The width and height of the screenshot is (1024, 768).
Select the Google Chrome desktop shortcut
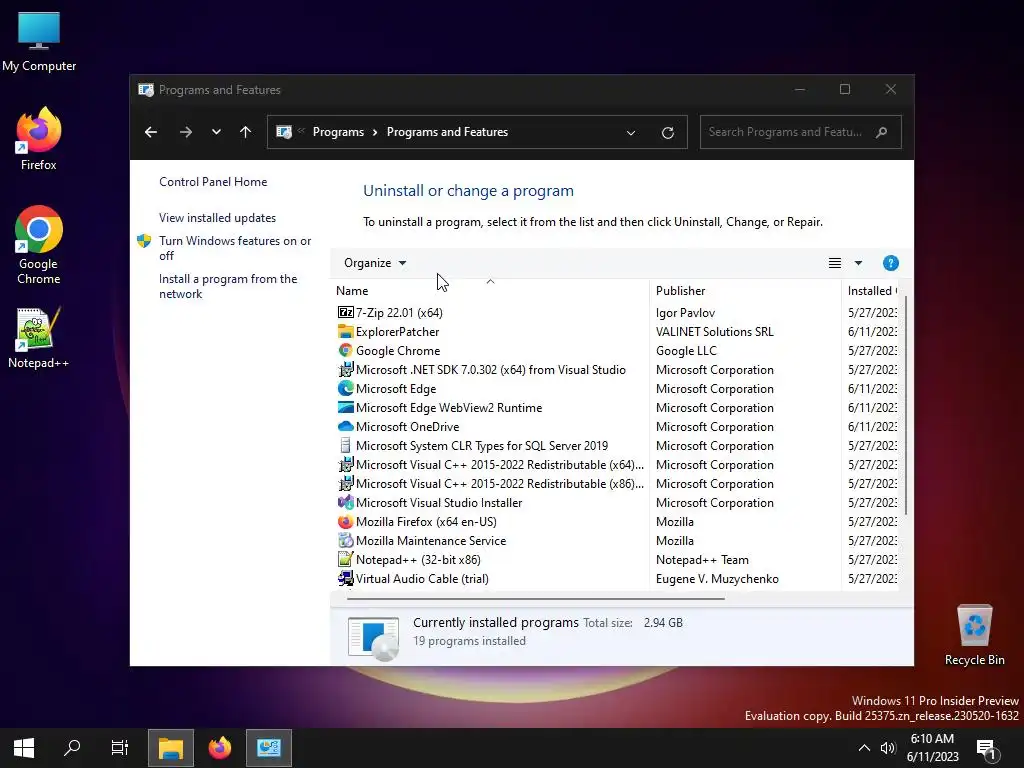point(39,245)
